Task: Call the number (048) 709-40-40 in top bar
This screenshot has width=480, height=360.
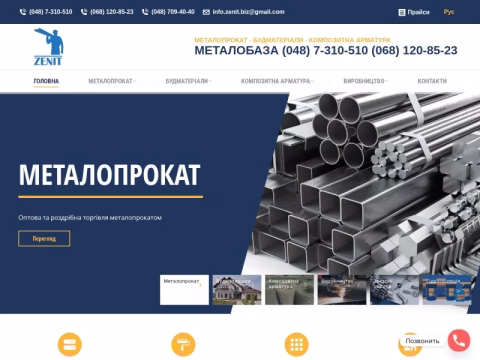Action: [x=173, y=12]
